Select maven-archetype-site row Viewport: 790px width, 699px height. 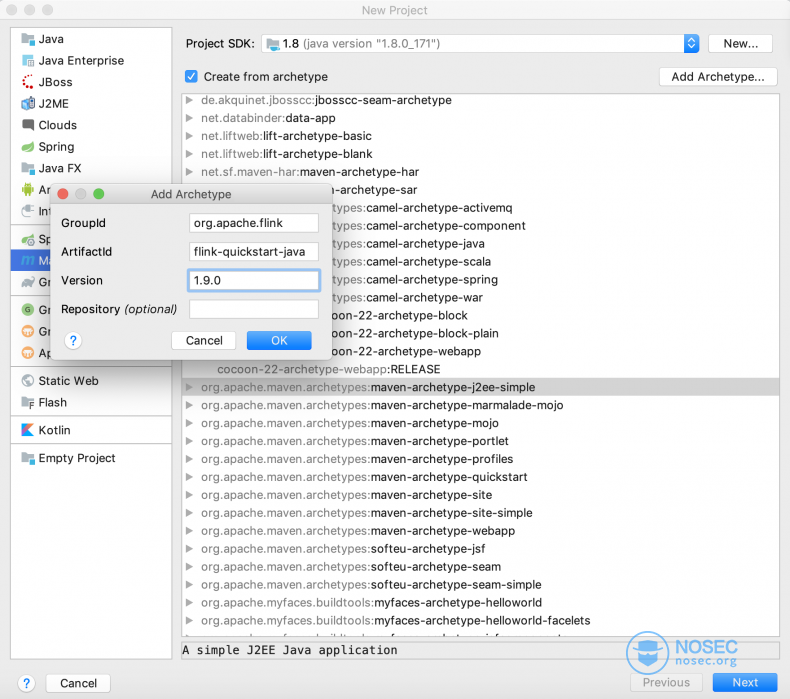point(481,495)
